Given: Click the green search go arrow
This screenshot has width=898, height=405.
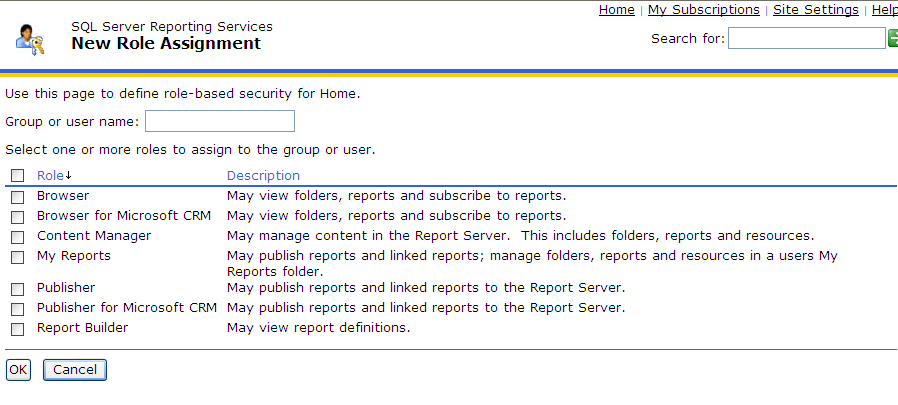Looking at the screenshot, I should [893, 38].
